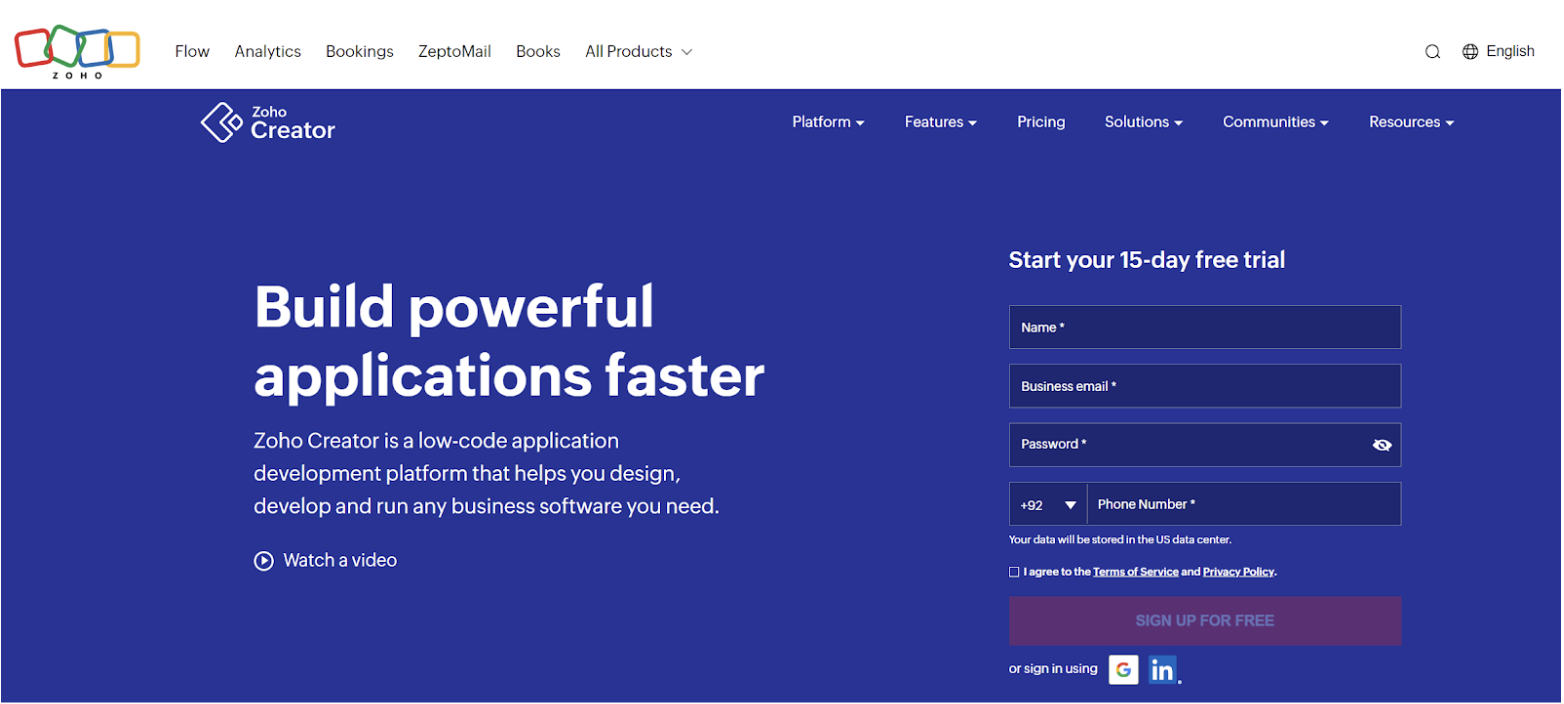Image resolution: width=1564 pixels, height=704 pixels.
Task: Open the Terms of Service link
Action: click(1136, 572)
